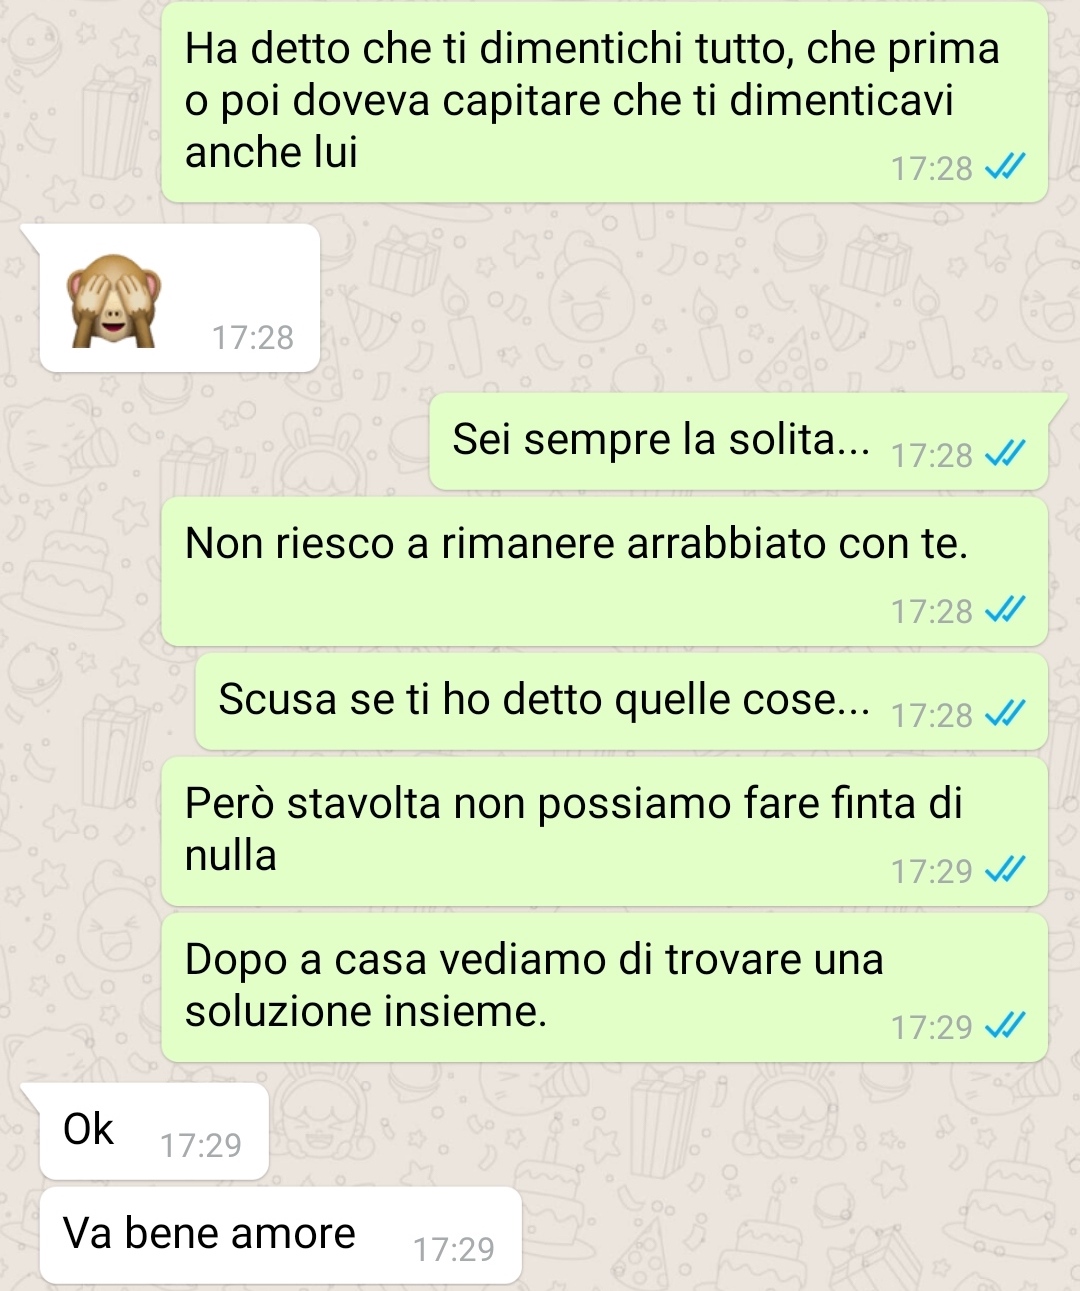This screenshot has height=1291, width=1080.
Task: Tap read ticks on 'Però stavolta' message
Action: click(1005, 870)
